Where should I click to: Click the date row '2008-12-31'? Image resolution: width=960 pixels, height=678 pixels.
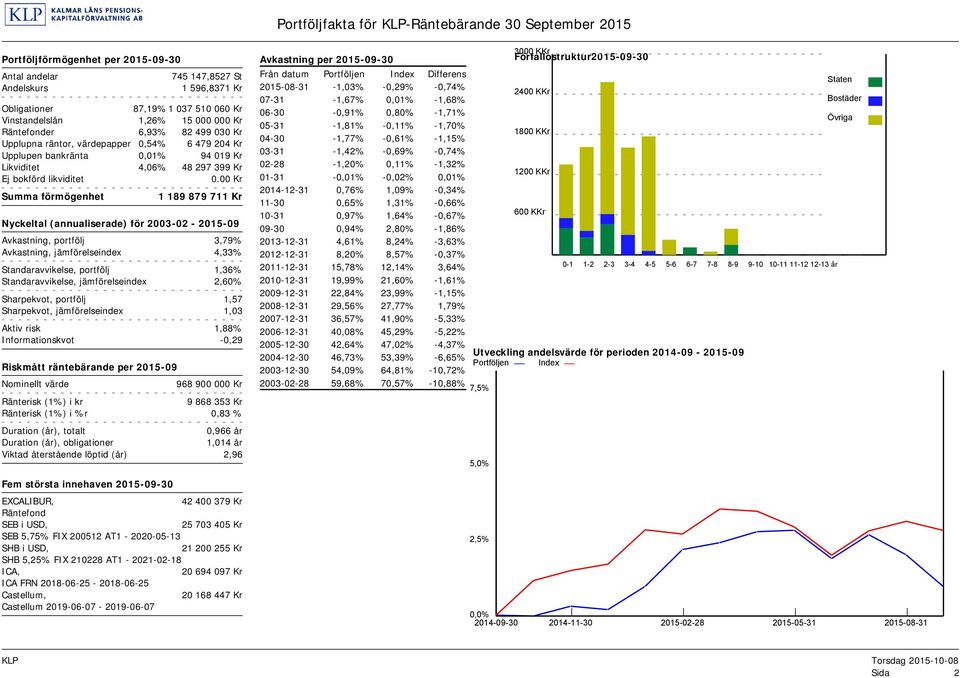click(x=284, y=306)
